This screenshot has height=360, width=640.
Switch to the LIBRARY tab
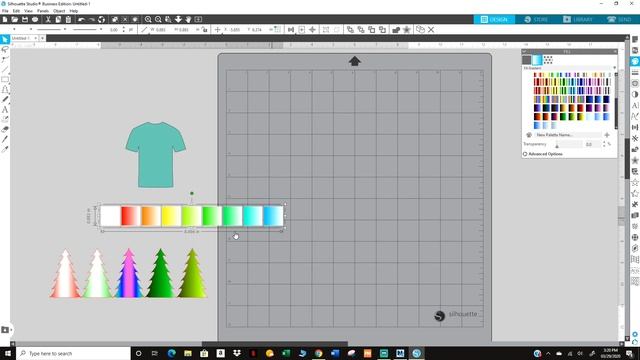click(578, 19)
